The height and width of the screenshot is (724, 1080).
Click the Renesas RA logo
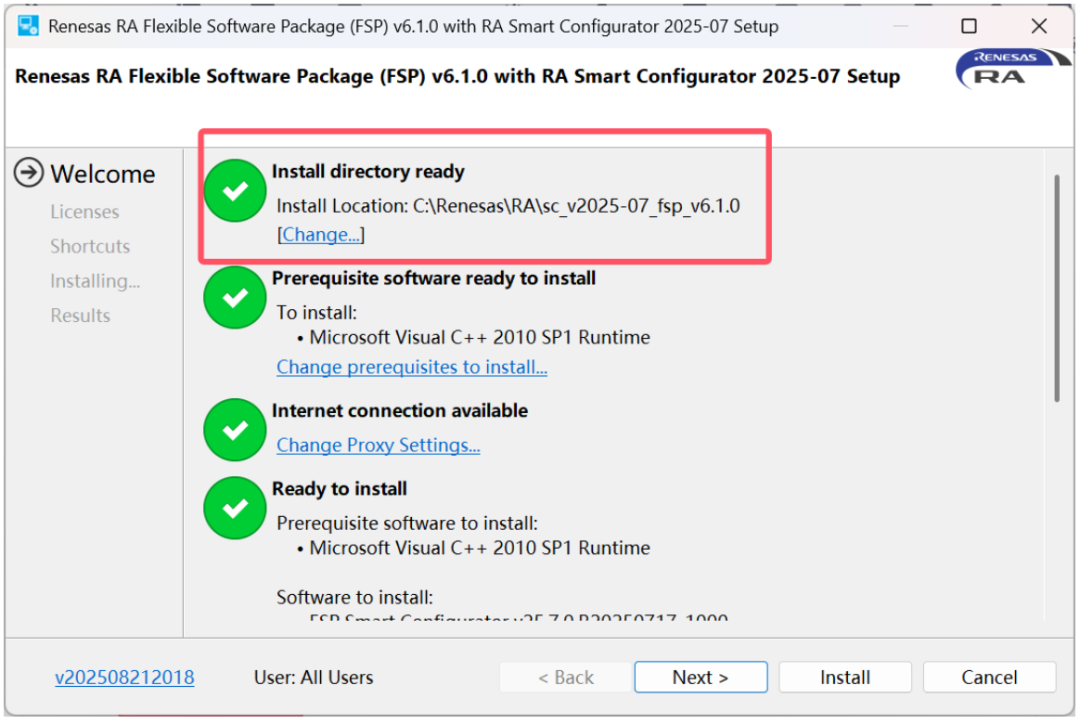click(1003, 68)
